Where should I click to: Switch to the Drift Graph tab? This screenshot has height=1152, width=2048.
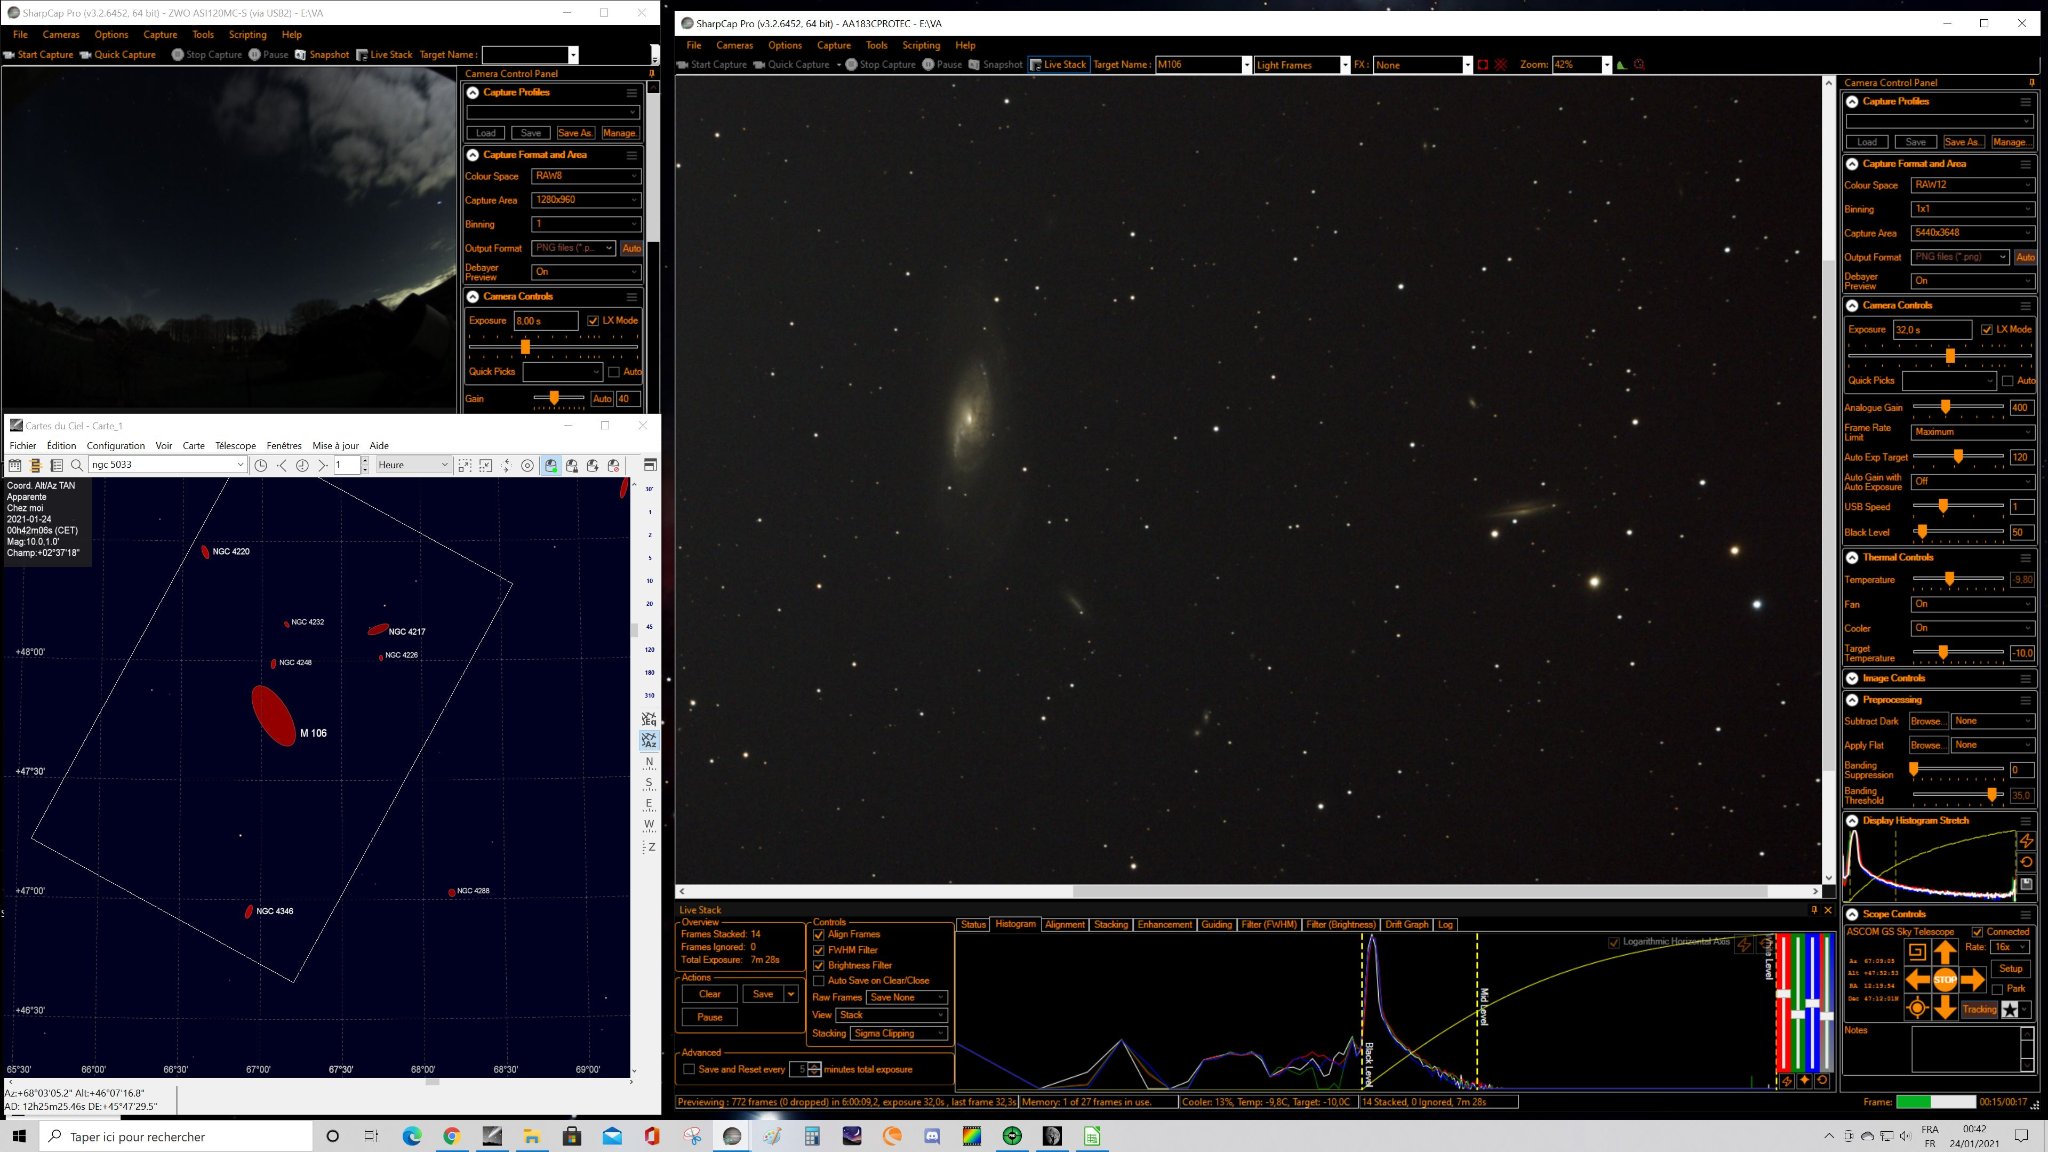1407,925
